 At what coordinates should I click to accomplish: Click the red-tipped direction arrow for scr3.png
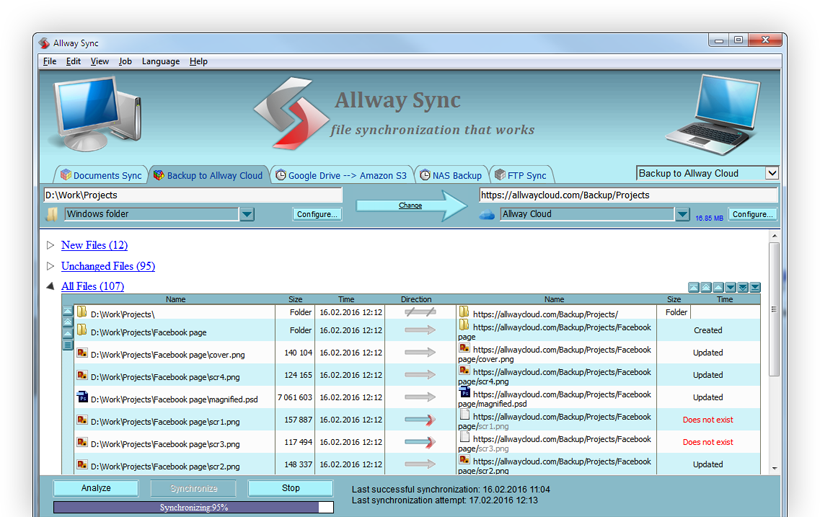[x=420, y=442]
